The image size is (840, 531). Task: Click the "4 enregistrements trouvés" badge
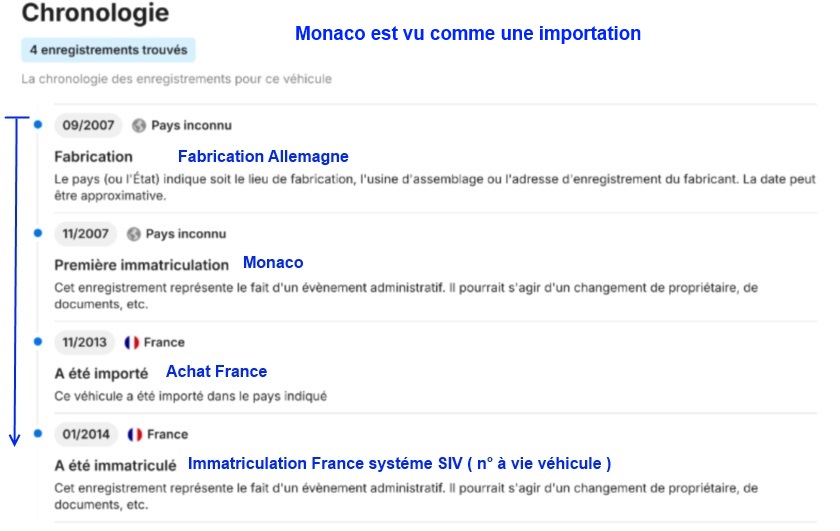(108, 49)
